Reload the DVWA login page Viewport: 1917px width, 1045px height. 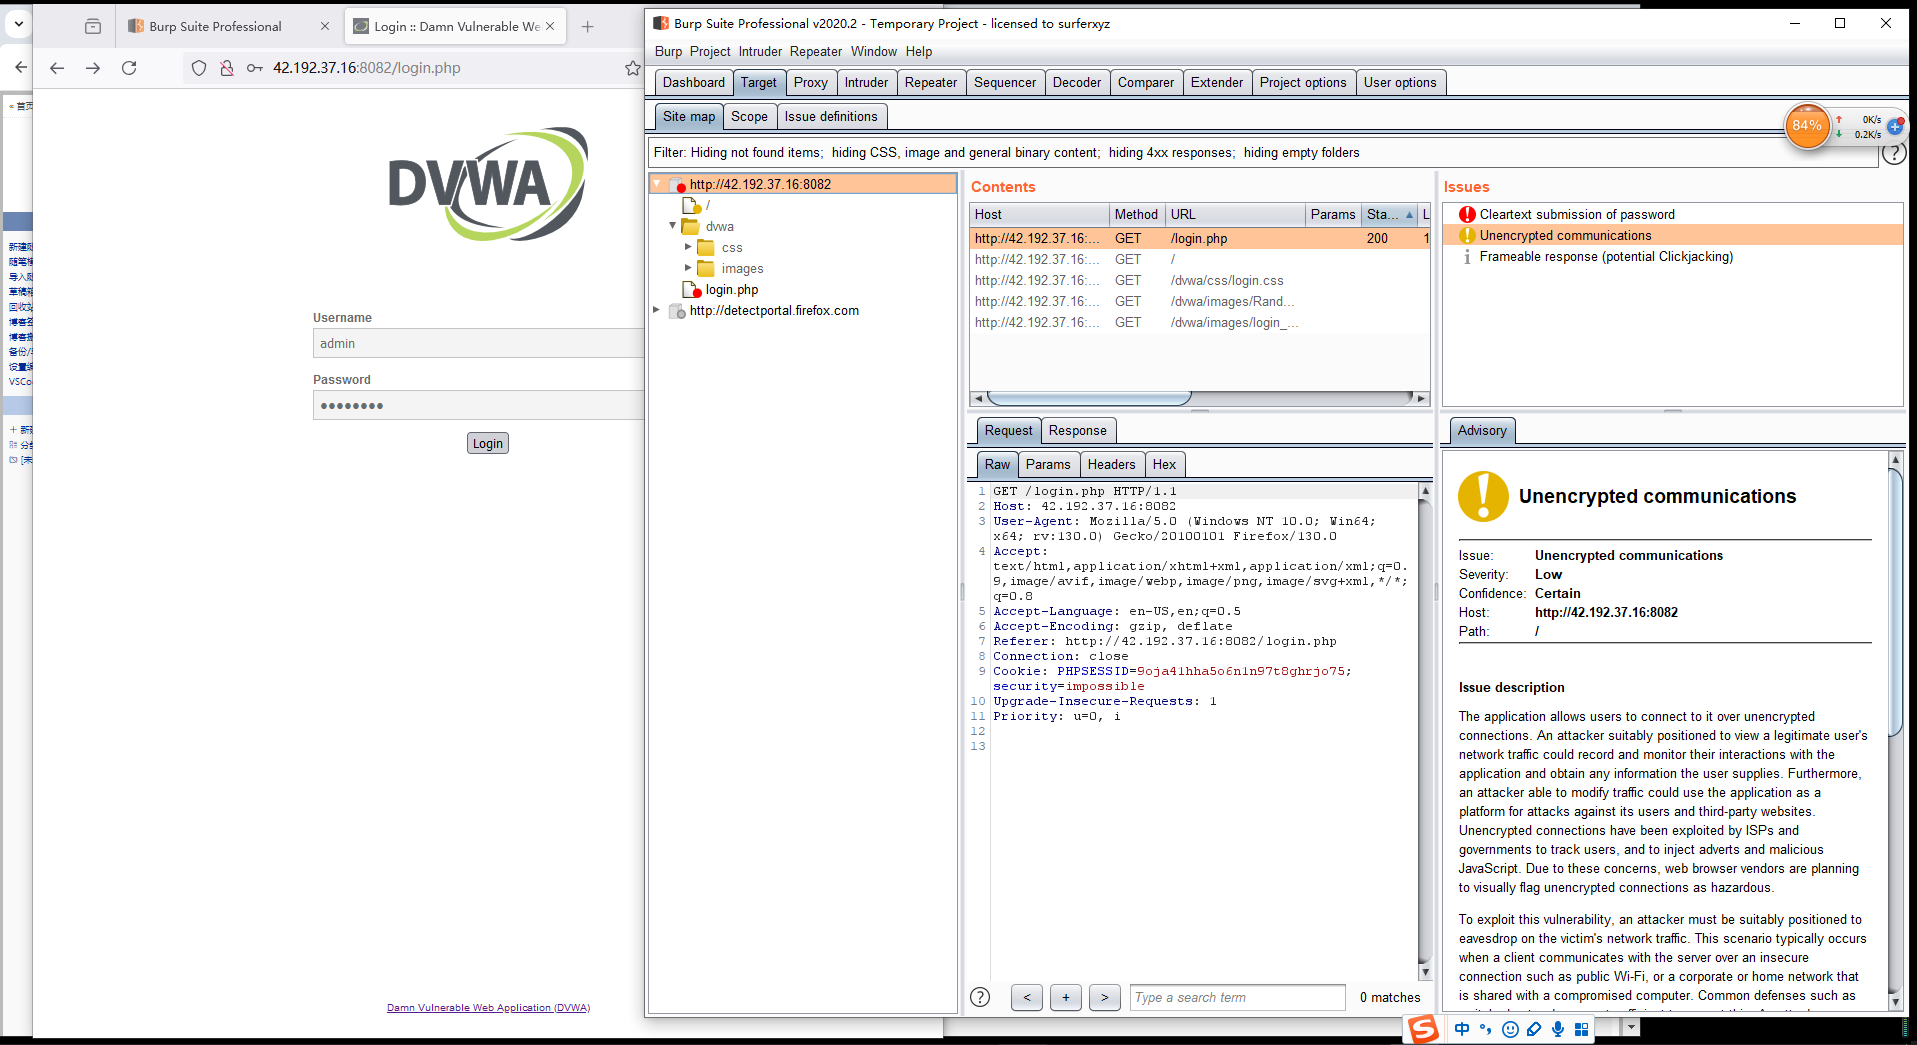tap(129, 68)
